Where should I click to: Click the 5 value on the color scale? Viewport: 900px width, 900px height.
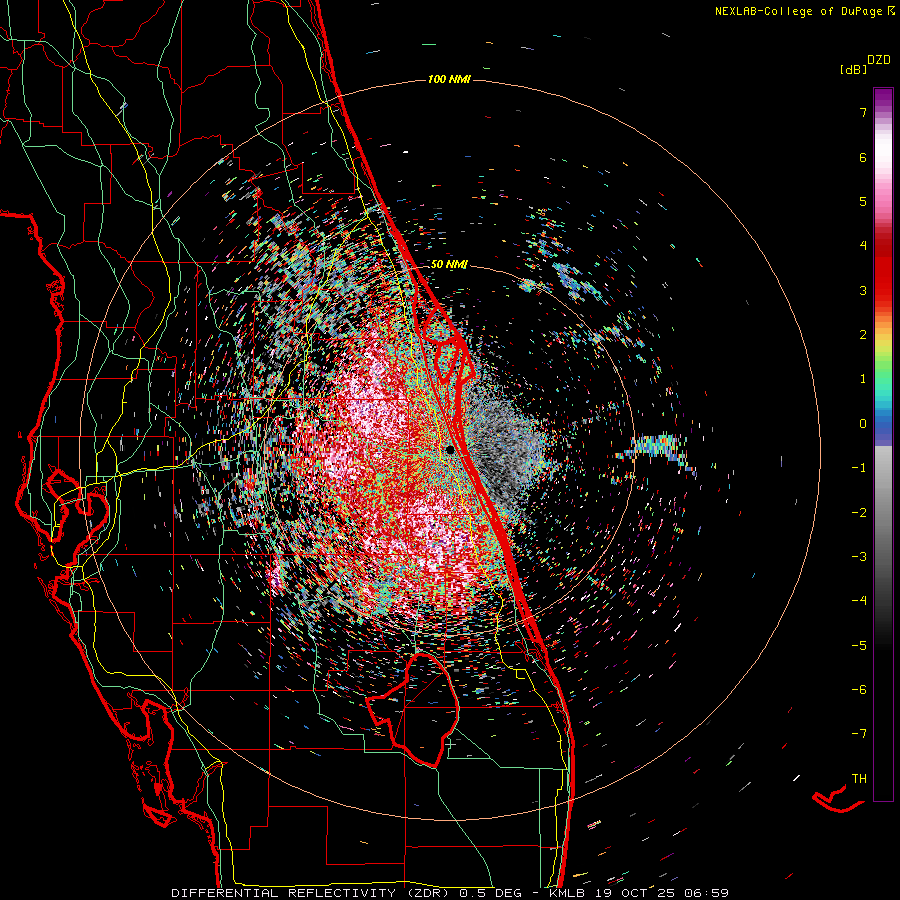tap(863, 201)
